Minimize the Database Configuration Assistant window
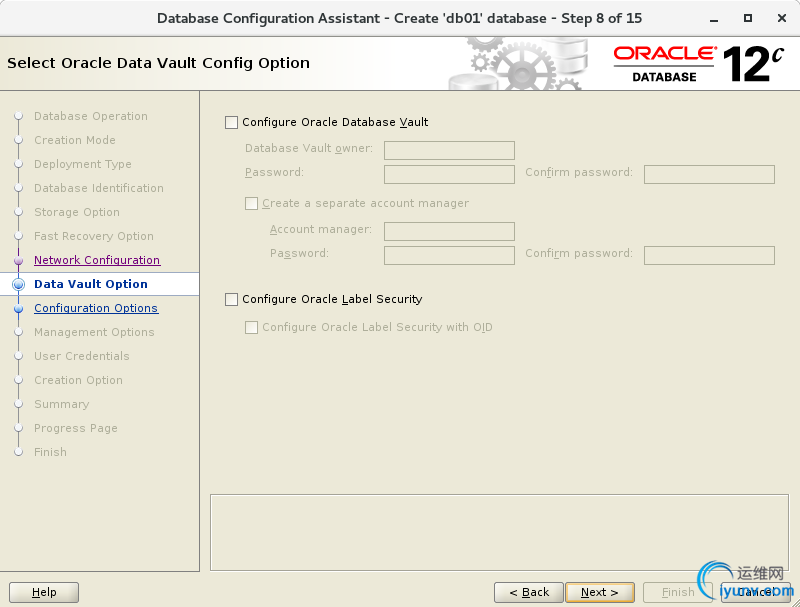 coord(714,18)
